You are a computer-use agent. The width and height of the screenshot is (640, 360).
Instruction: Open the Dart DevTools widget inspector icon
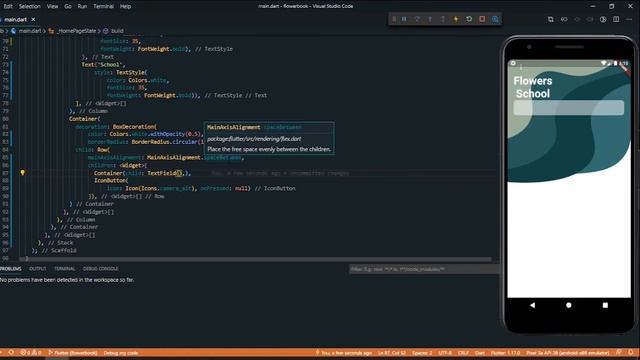tap(495, 19)
